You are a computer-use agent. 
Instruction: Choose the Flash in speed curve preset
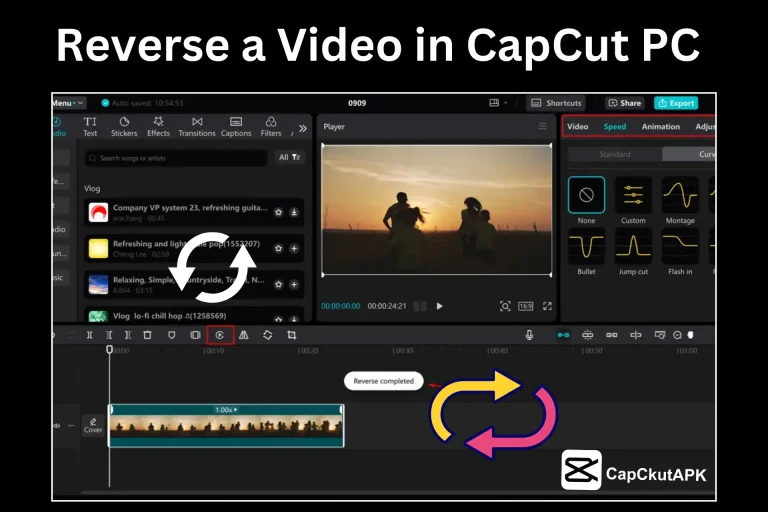click(x=680, y=246)
